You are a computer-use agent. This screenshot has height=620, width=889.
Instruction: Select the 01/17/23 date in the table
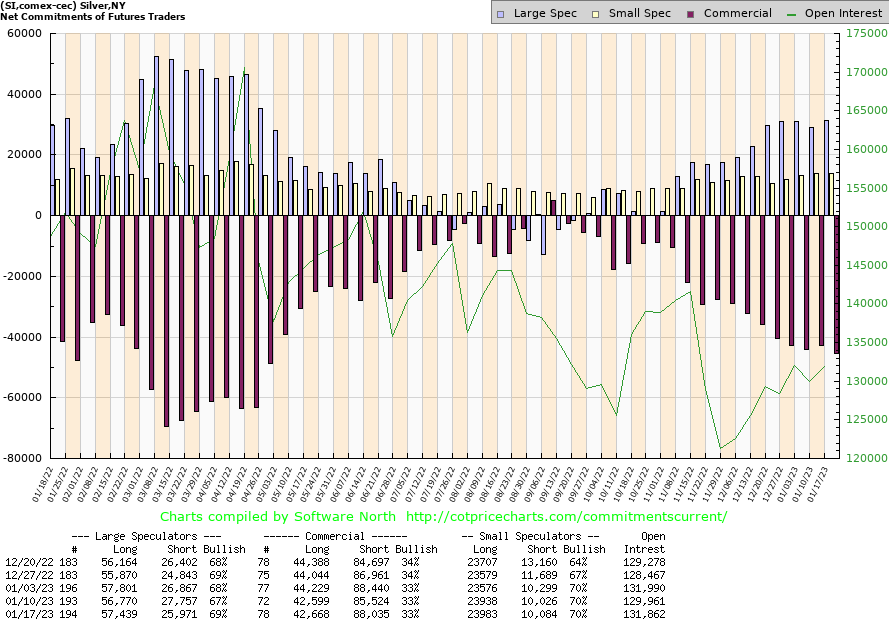[x=24, y=611]
